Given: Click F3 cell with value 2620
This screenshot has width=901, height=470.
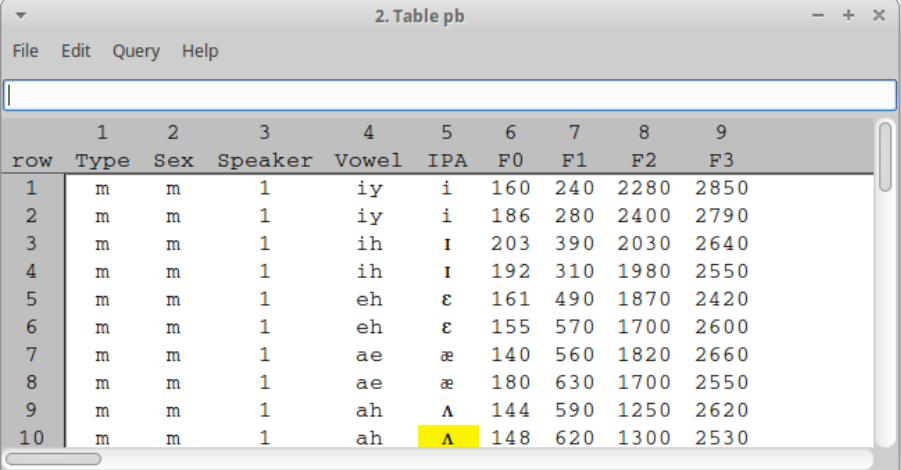Looking at the screenshot, I should point(721,410).
